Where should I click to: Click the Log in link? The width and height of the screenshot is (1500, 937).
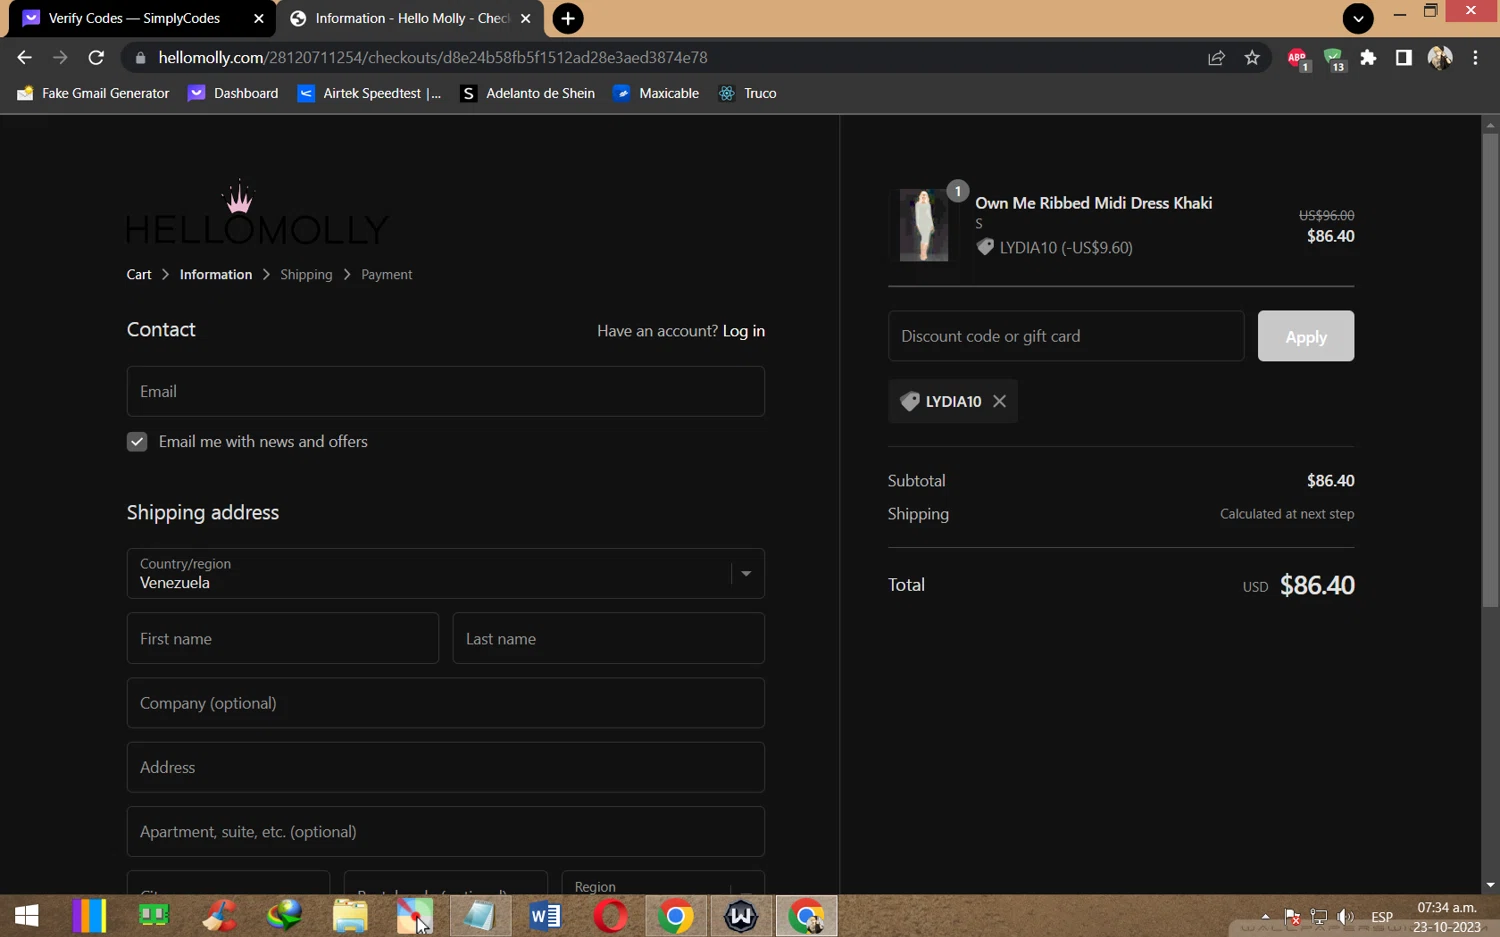(744, 331)
